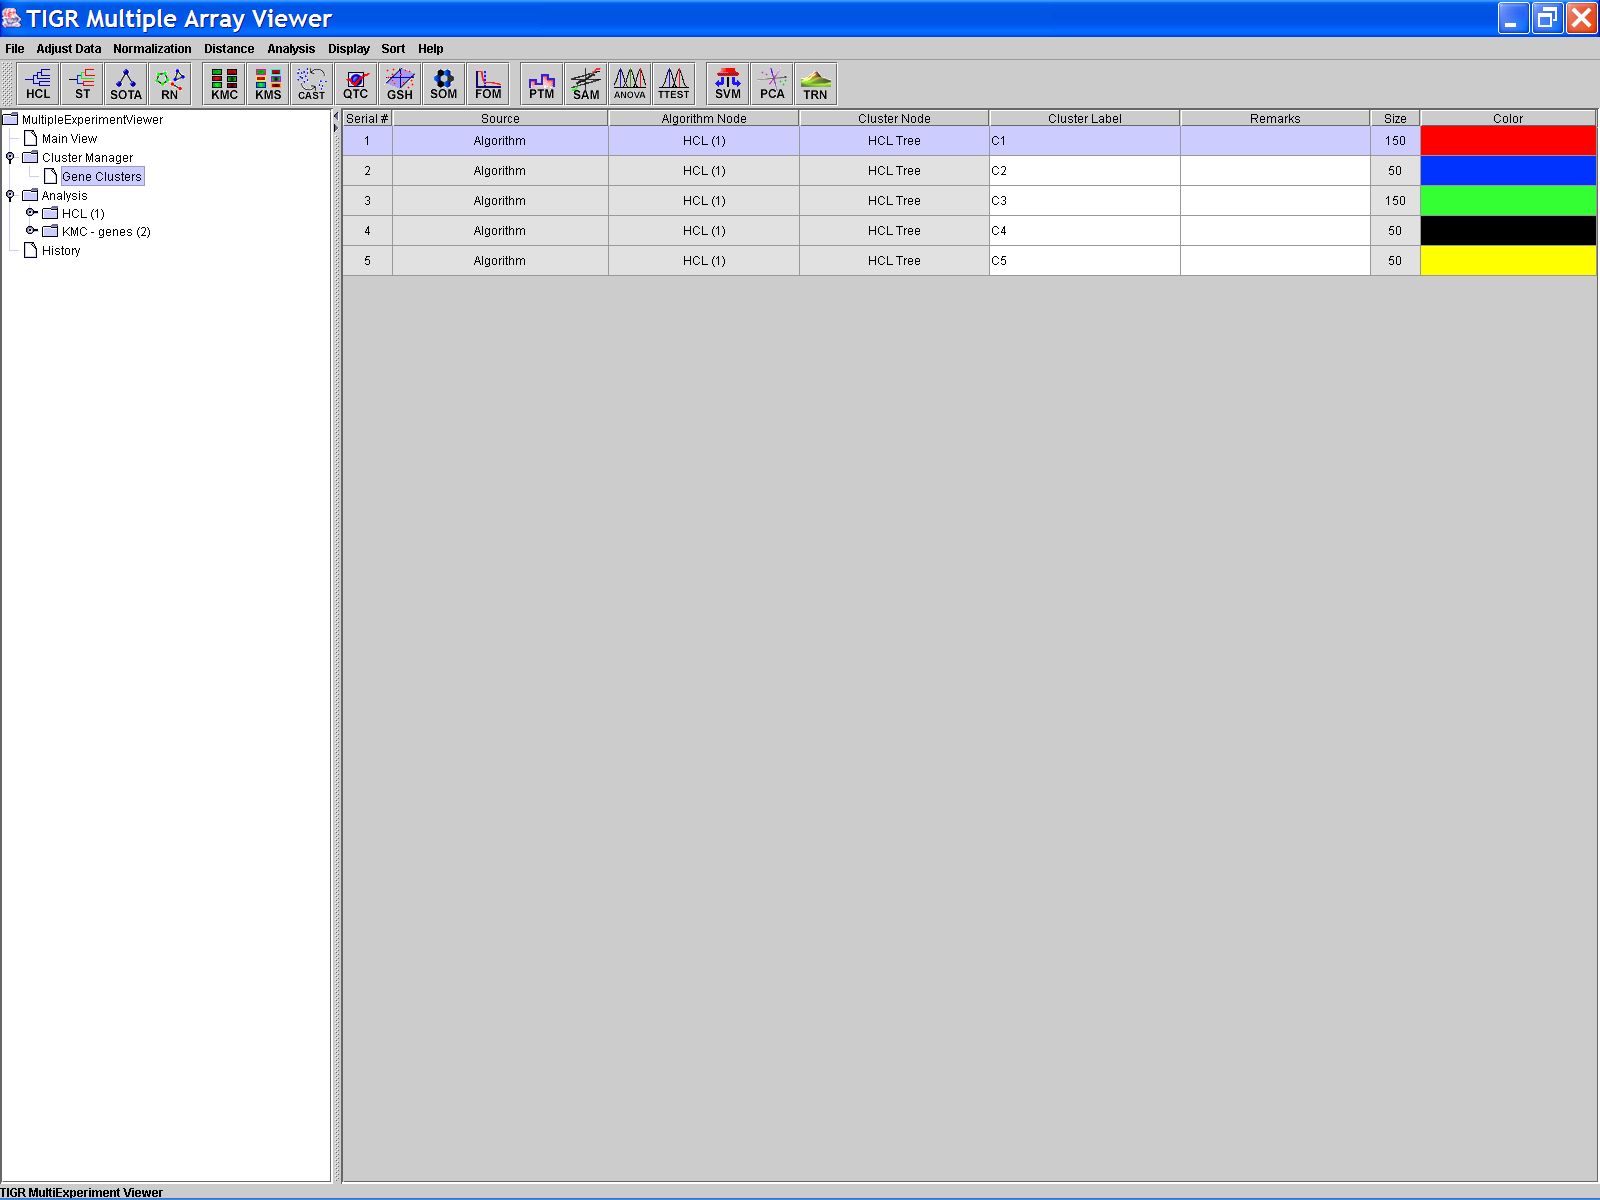Open the Normalization menu
The image size is (1600, 1200).
tap(152, 49)
